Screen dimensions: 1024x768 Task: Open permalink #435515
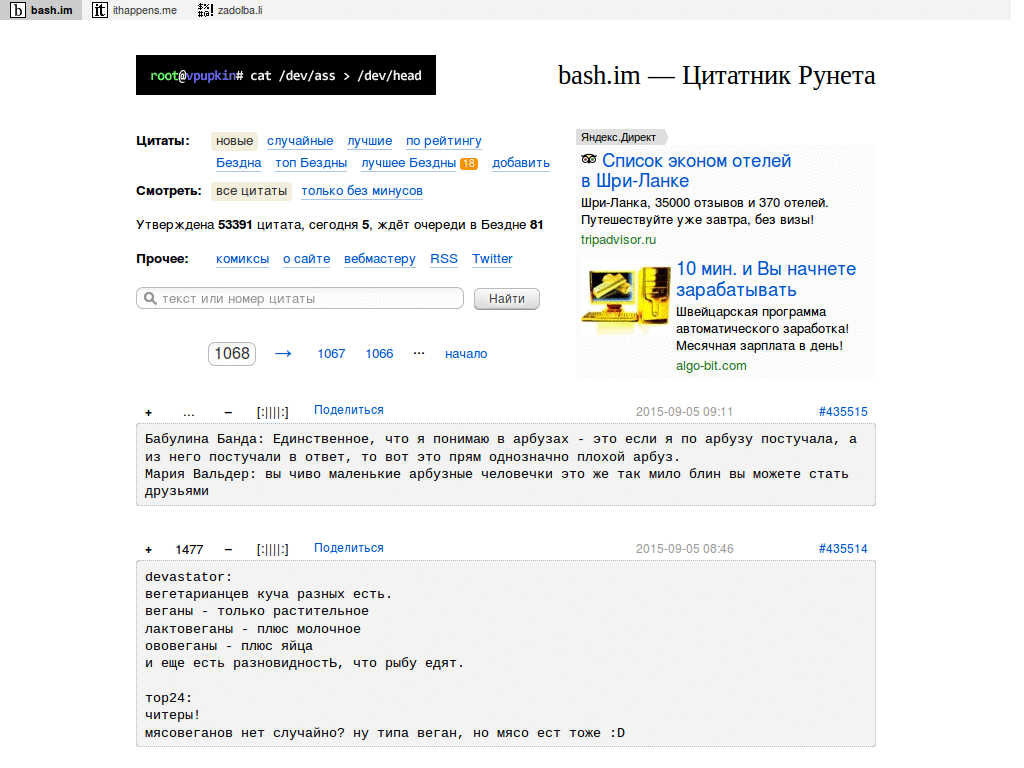tap(843, 411)
